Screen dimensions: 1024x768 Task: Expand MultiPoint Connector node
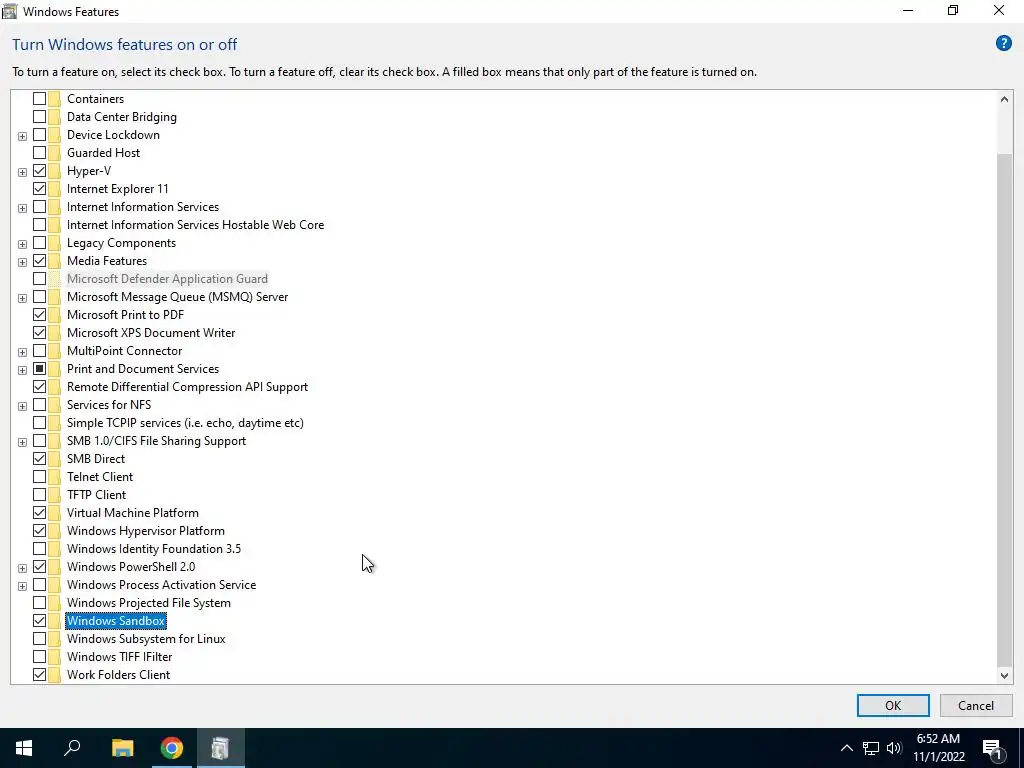coord(22,353)
